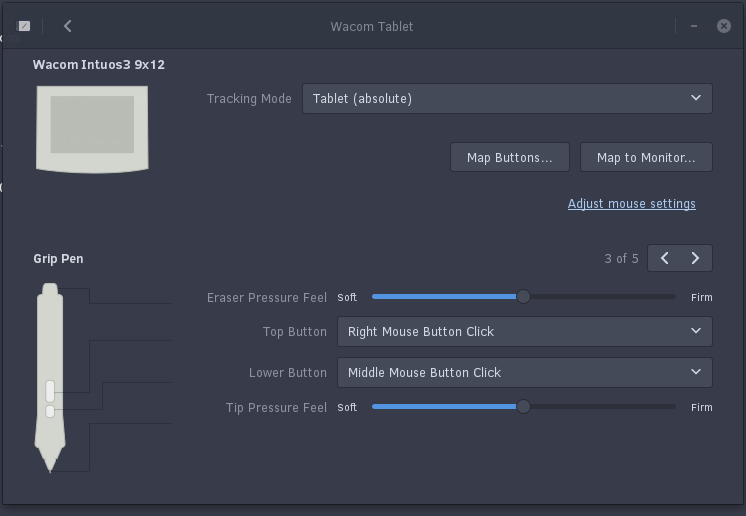Click the Wacom Tablet window title
The image size is (746, 516).
372,27
